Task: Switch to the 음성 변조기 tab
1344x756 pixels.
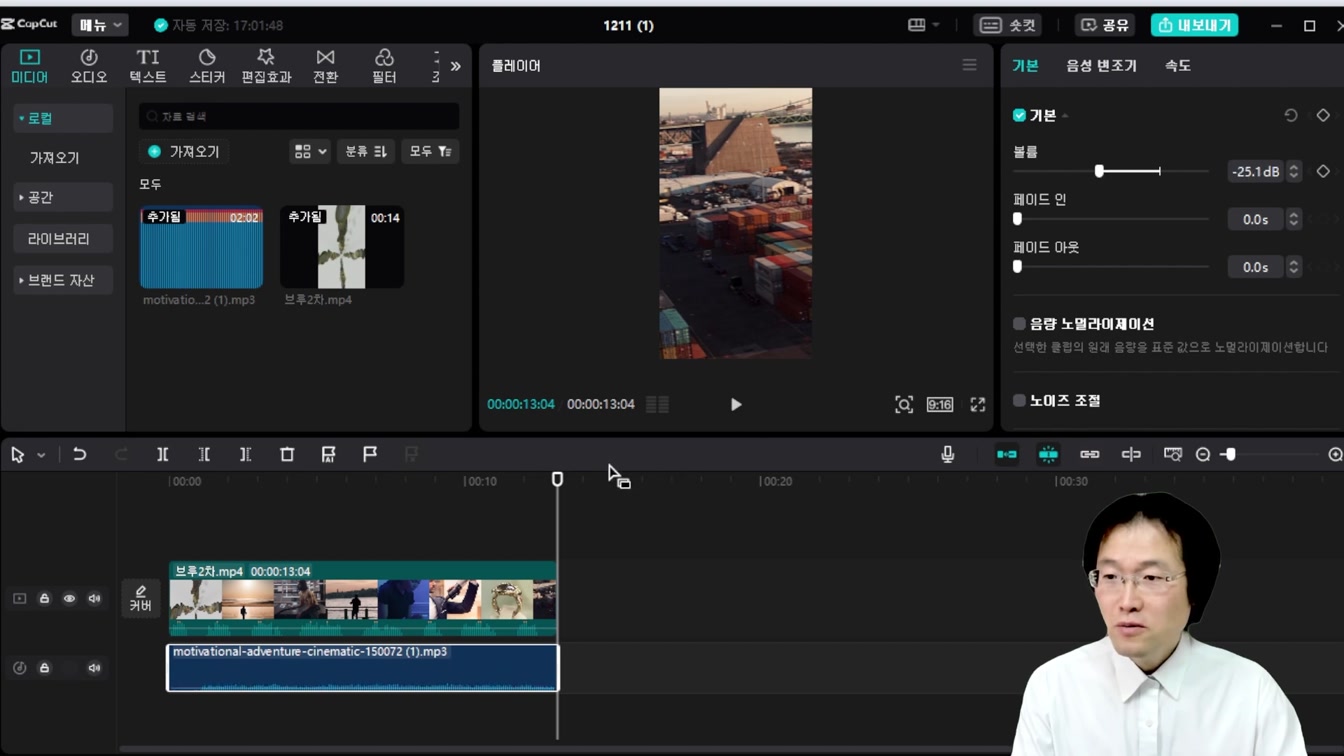Action: click(x=1101, y=66)
